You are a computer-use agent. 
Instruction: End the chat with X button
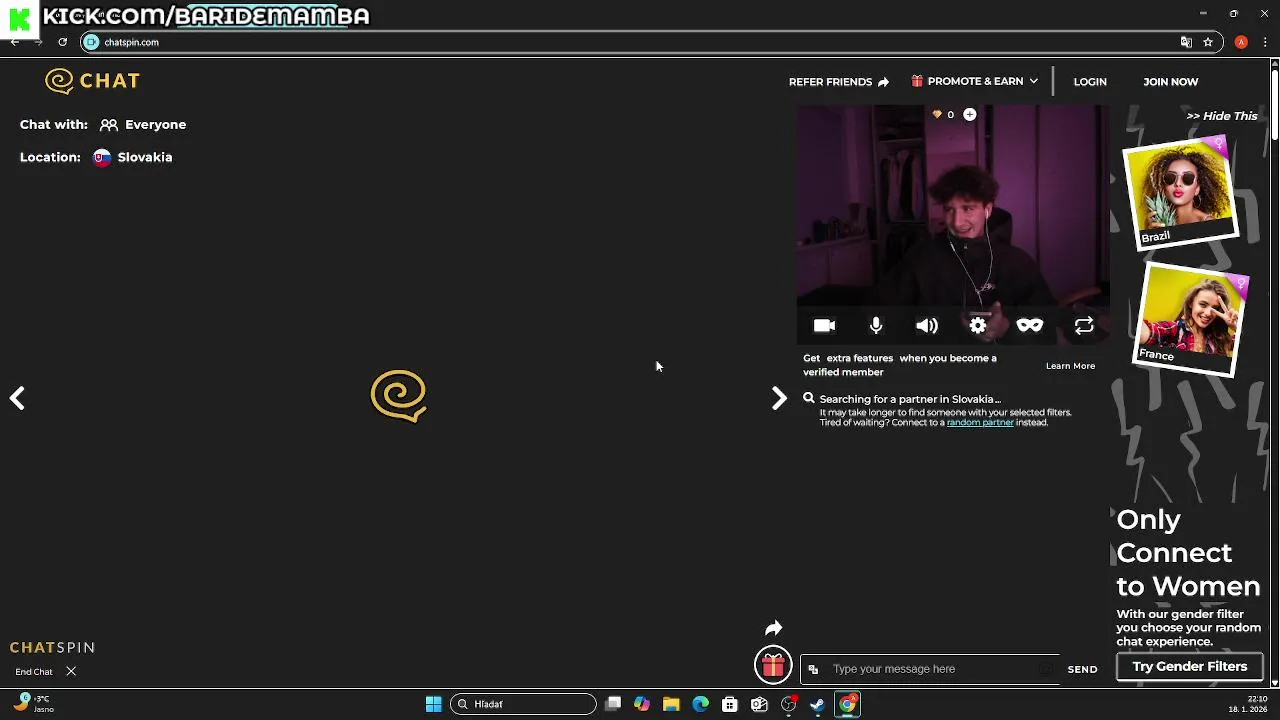(71, 672)
